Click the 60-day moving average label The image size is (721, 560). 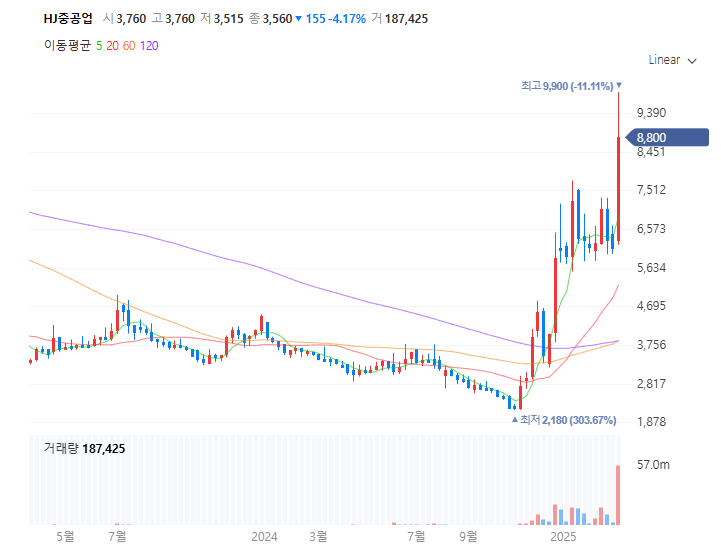click(129, 46)
